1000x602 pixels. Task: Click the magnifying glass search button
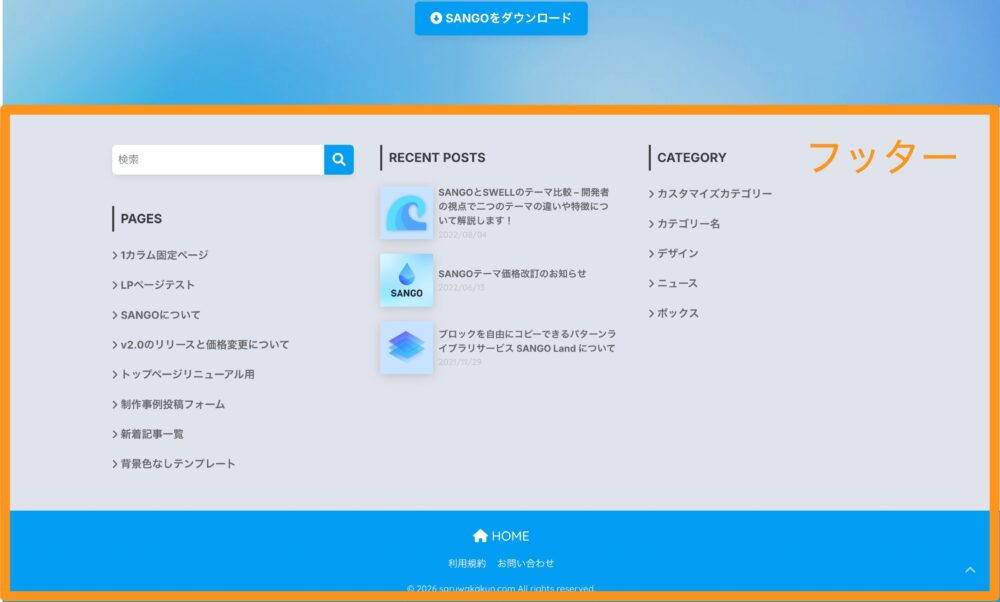pyautogui.click(x=339, y=160)
